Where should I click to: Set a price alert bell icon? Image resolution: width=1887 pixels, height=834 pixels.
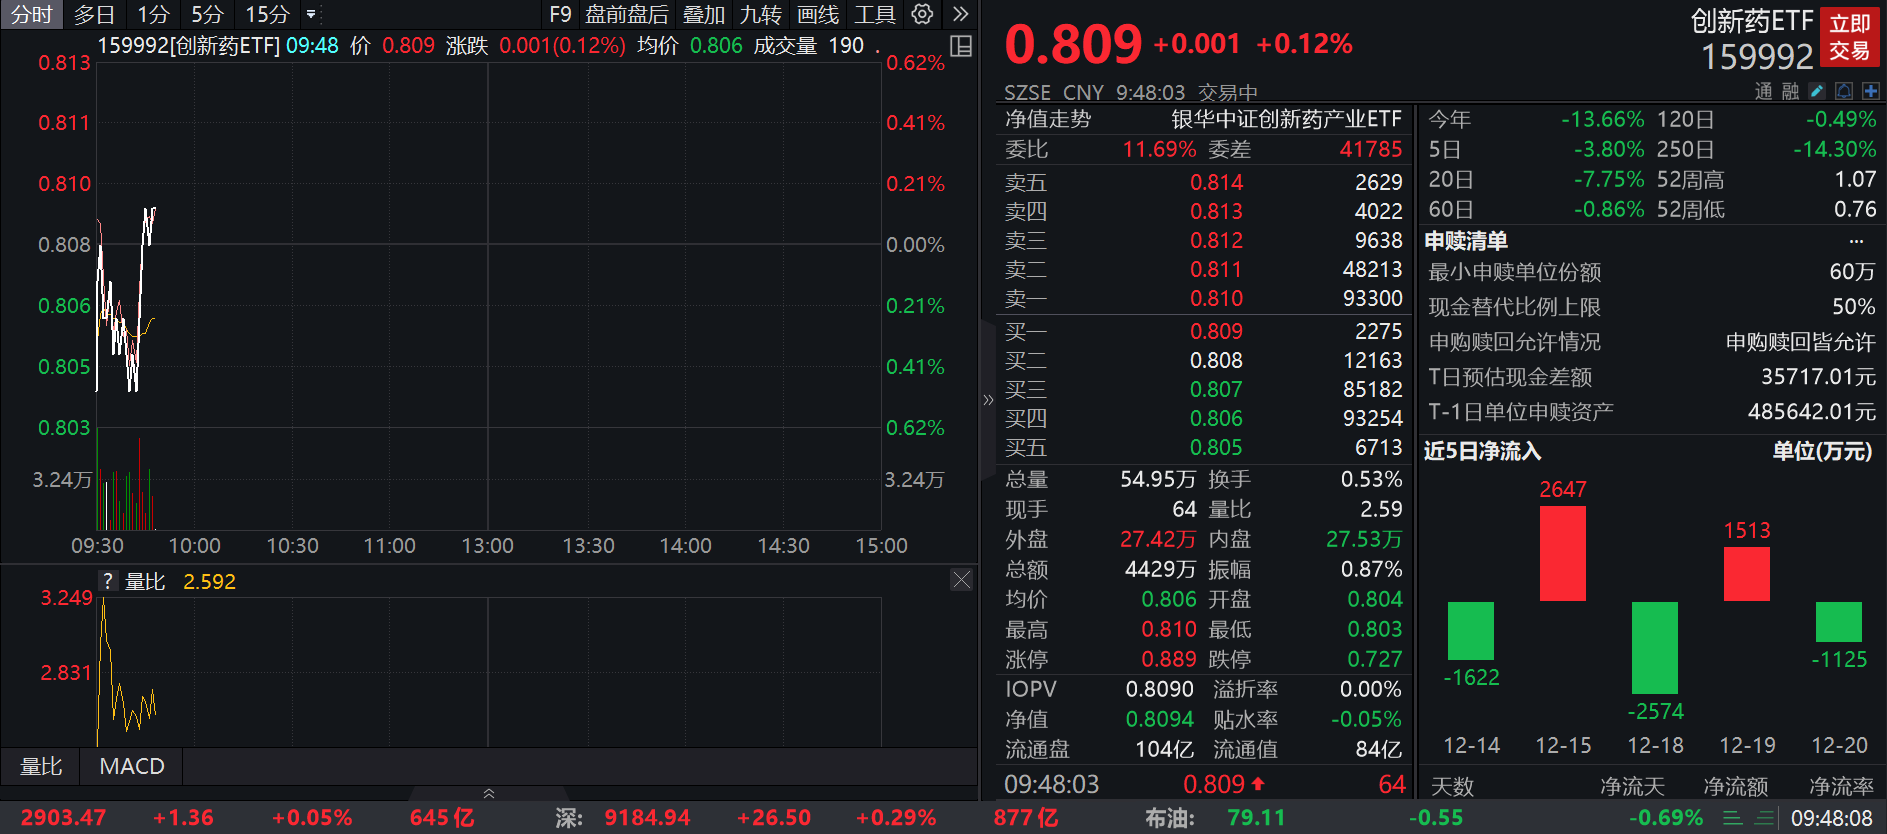tap(1844, 91)
